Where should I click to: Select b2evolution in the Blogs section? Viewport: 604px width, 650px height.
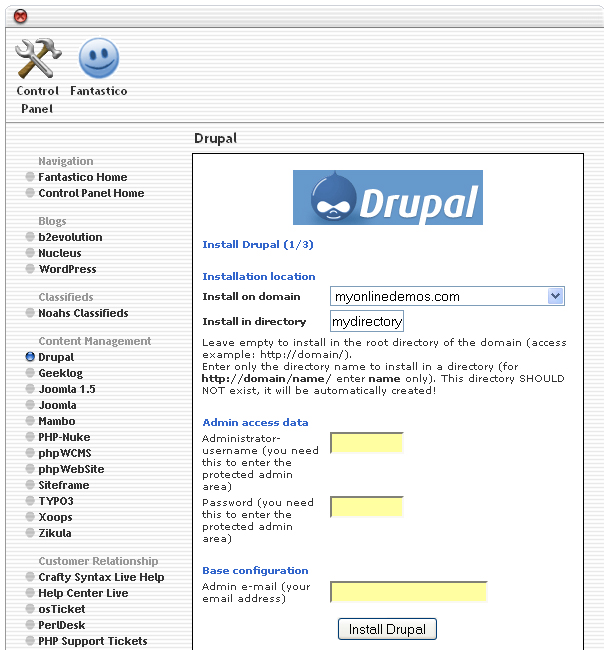pyautogui.click(x=70, y=237)
